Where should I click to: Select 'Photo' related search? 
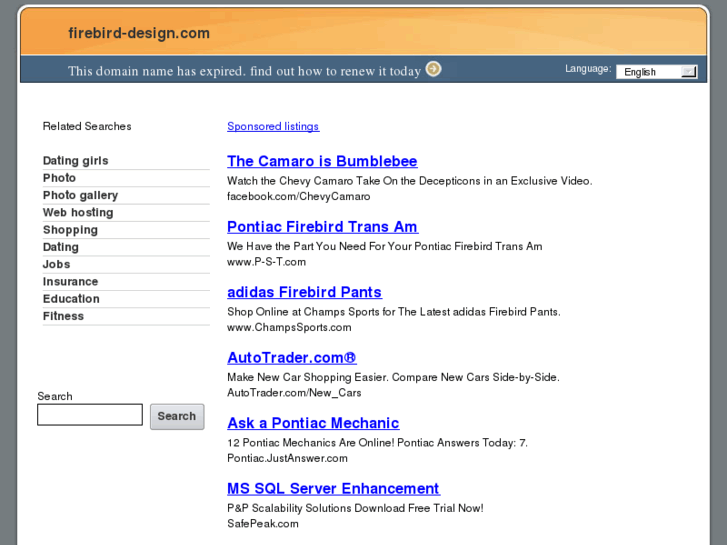pos(59,178)
